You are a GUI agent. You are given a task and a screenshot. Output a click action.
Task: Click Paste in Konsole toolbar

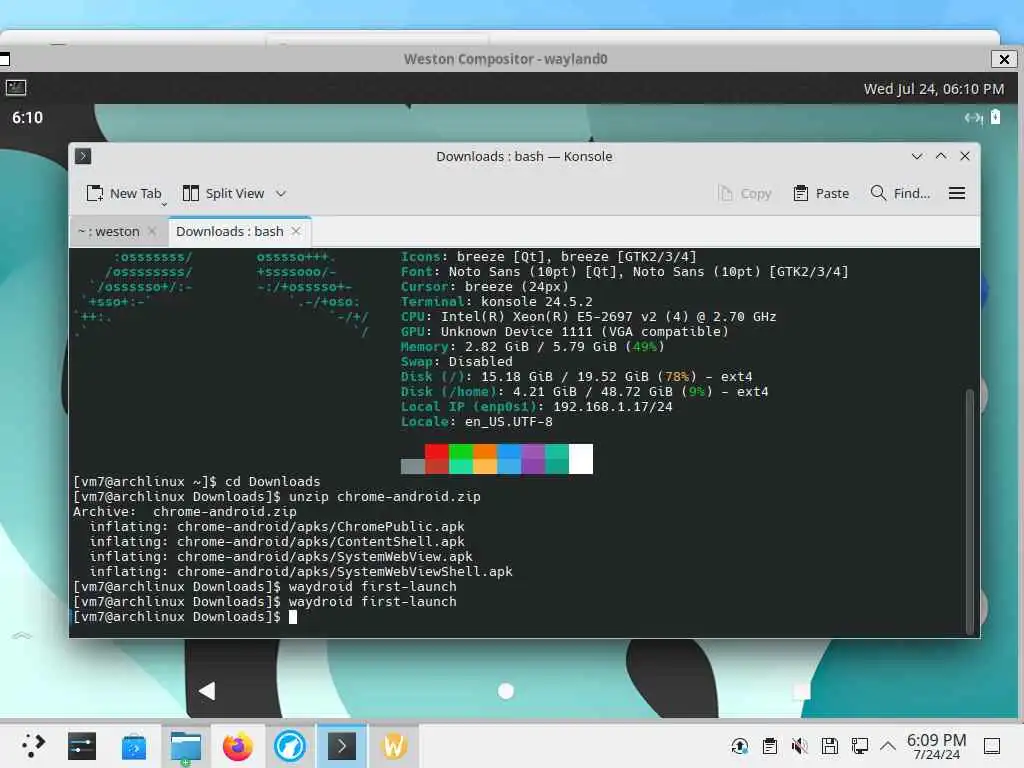[821, 193]
